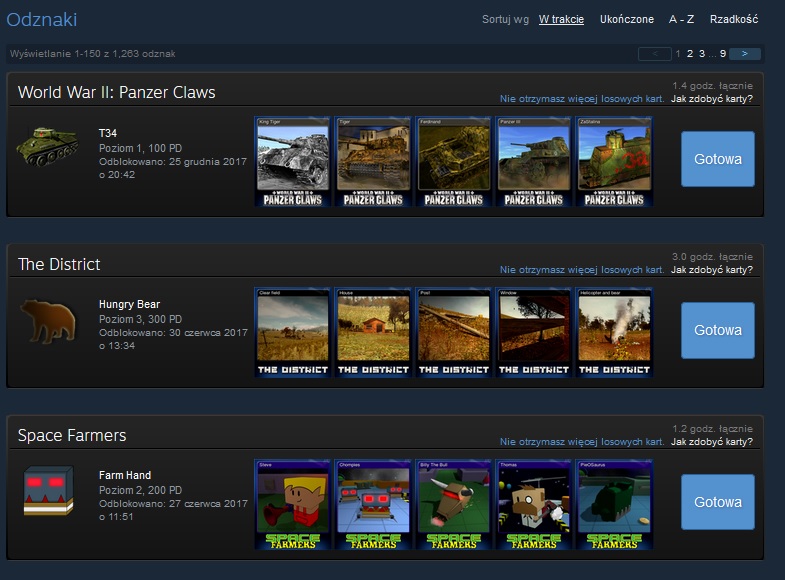Image resolution: width=785 pixels, height=580 pixels.
Task: Click 'Odblokowano: 27 czerwca 2017' text
Action: tap(173, 504)
